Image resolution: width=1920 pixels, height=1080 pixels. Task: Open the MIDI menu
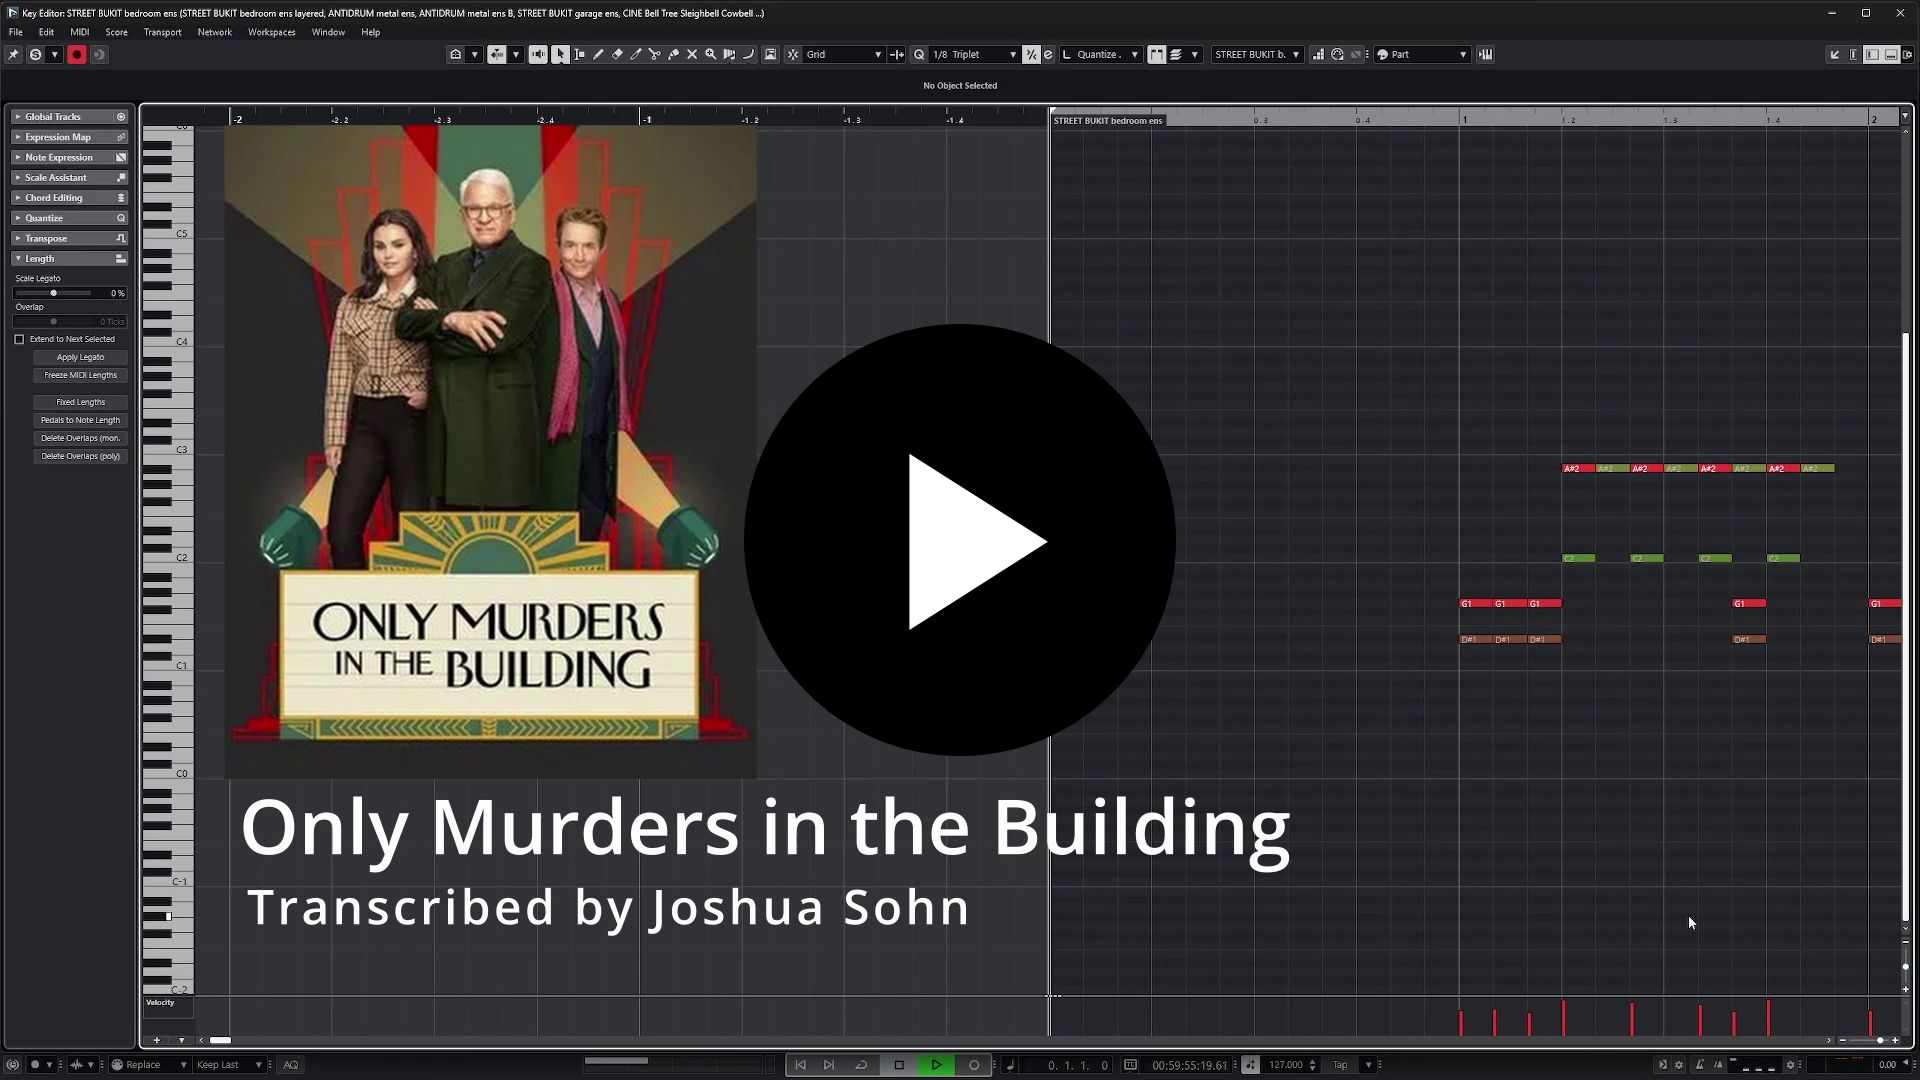coord(79,32)
